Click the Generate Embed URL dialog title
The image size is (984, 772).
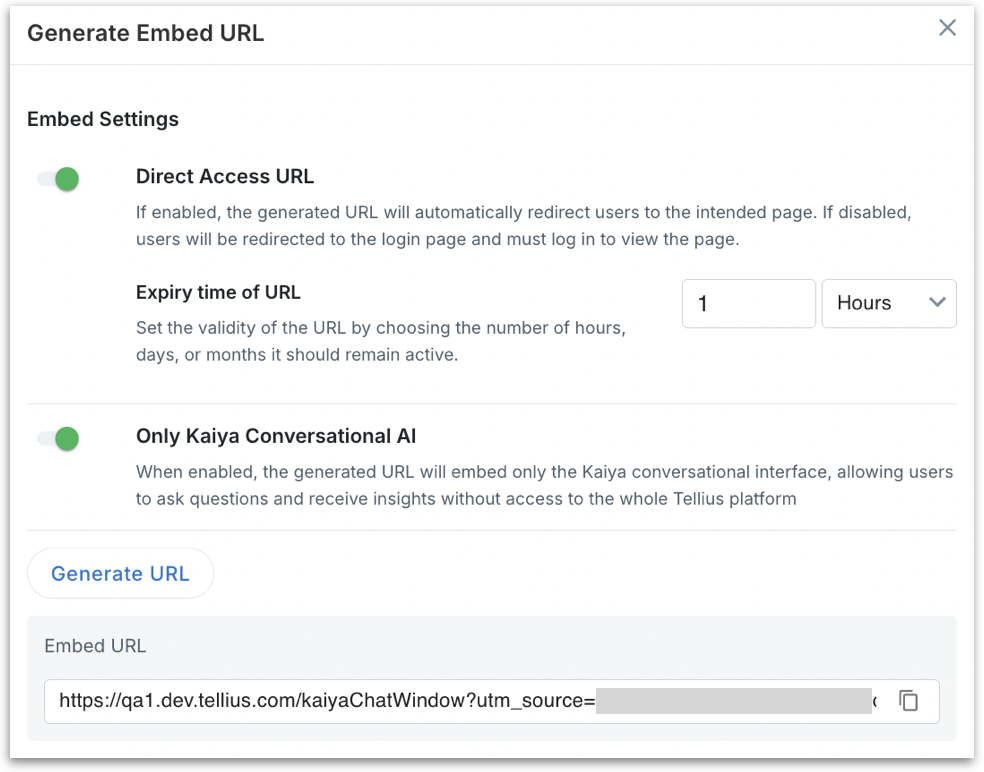(145, 33)
